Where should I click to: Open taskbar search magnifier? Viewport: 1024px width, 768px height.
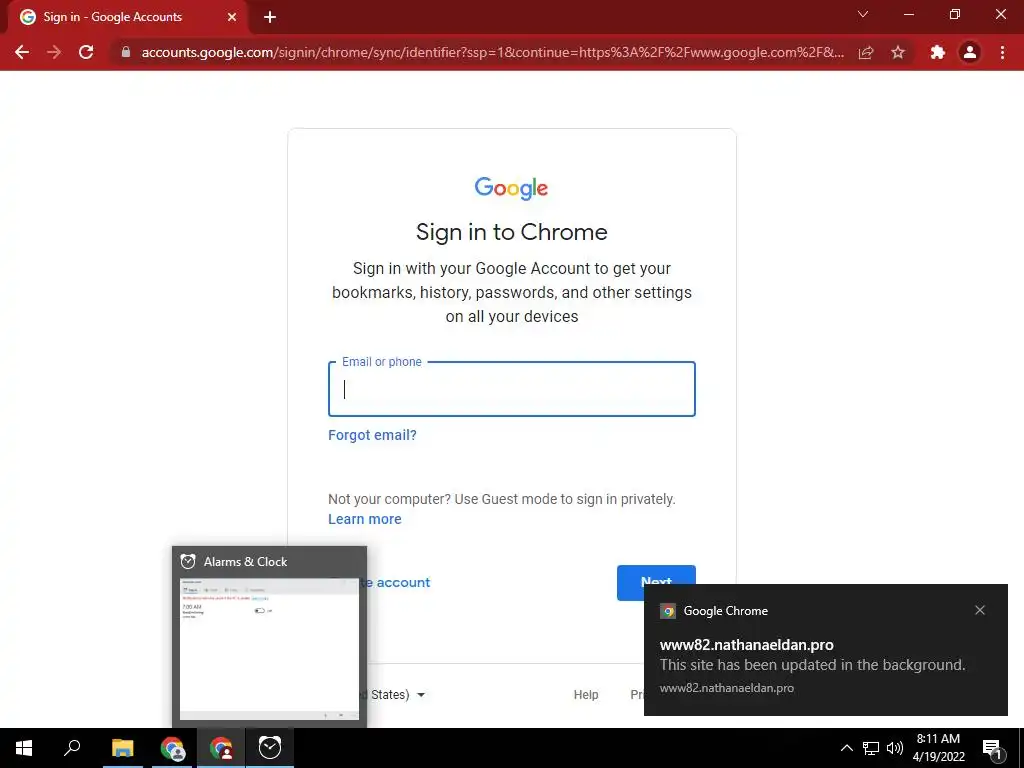(72, 748)
